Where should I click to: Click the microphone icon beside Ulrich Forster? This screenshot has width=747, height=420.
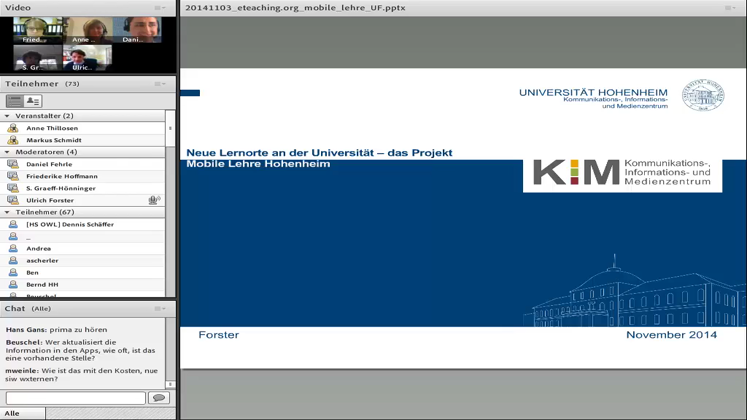[154, 200]
